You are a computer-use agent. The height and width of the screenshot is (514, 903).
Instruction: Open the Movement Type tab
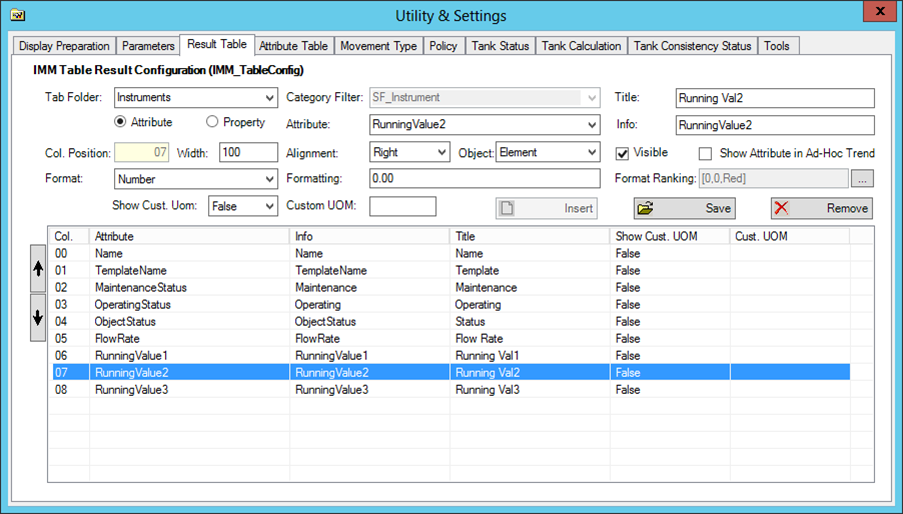(378, 46)
